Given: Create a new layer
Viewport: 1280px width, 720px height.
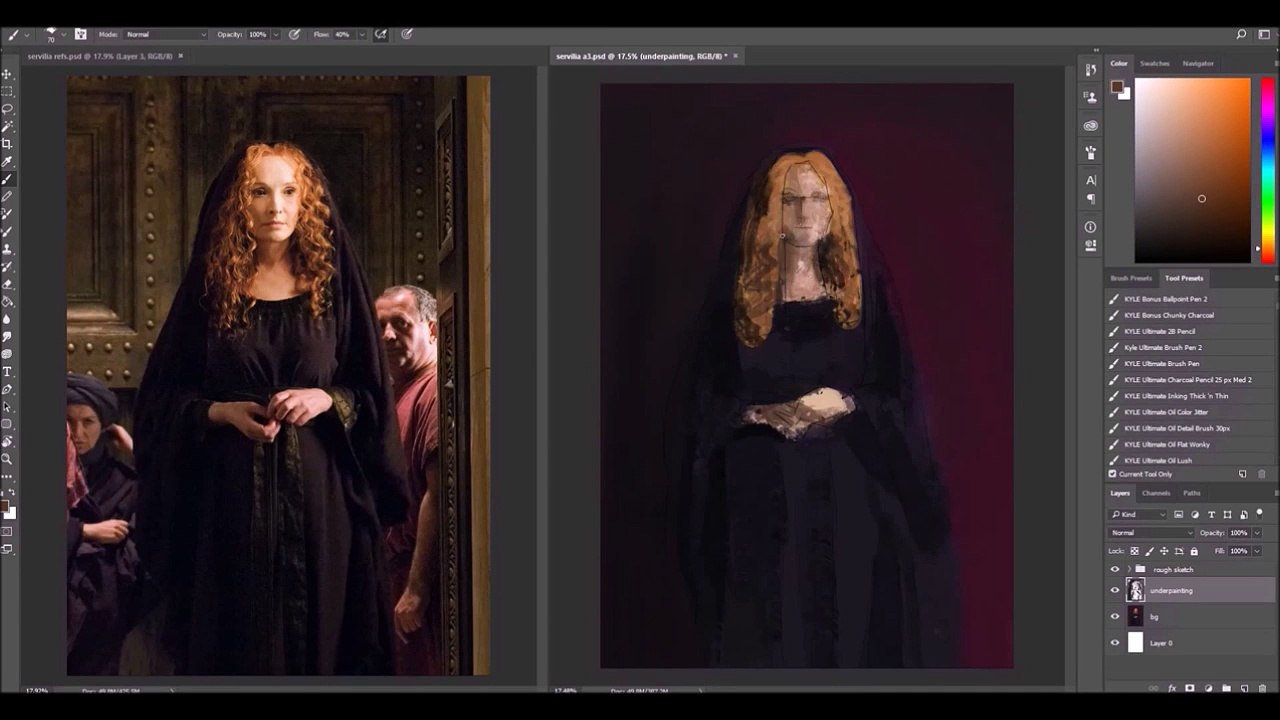Looking at the screenshot, I should coord(1244,688).
